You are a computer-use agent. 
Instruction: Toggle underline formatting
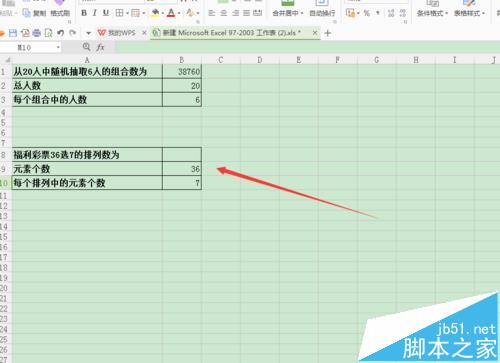pyautogui.click(x=106, y=13)
